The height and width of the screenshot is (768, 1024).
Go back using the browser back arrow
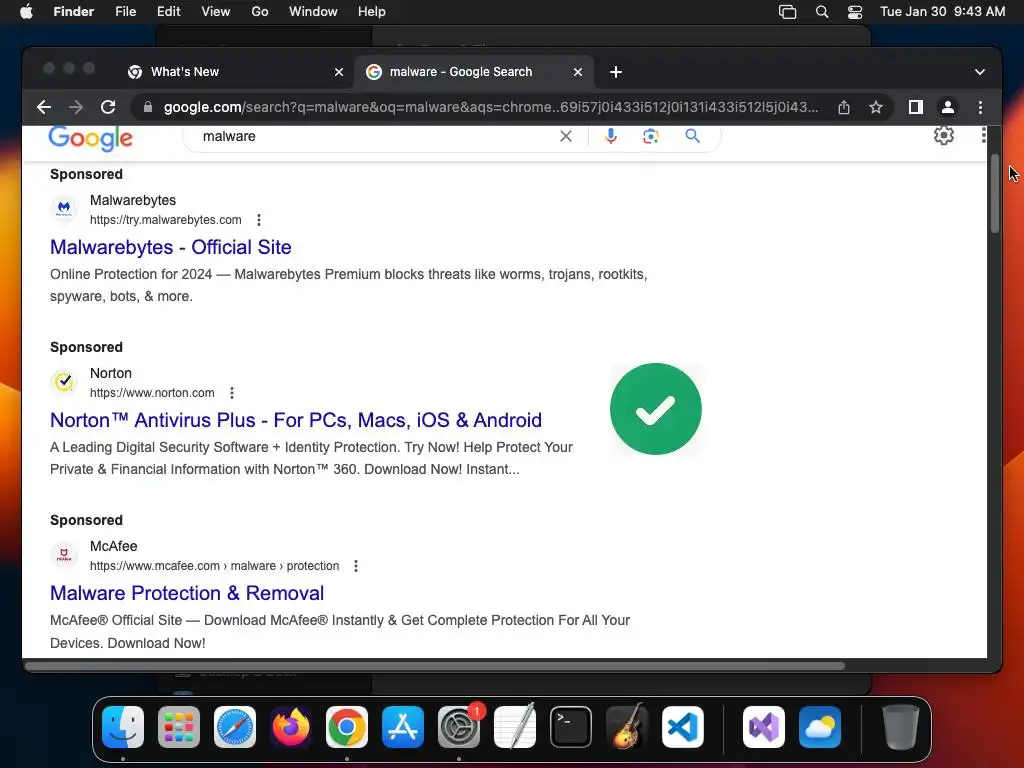(x=44, y=107)
